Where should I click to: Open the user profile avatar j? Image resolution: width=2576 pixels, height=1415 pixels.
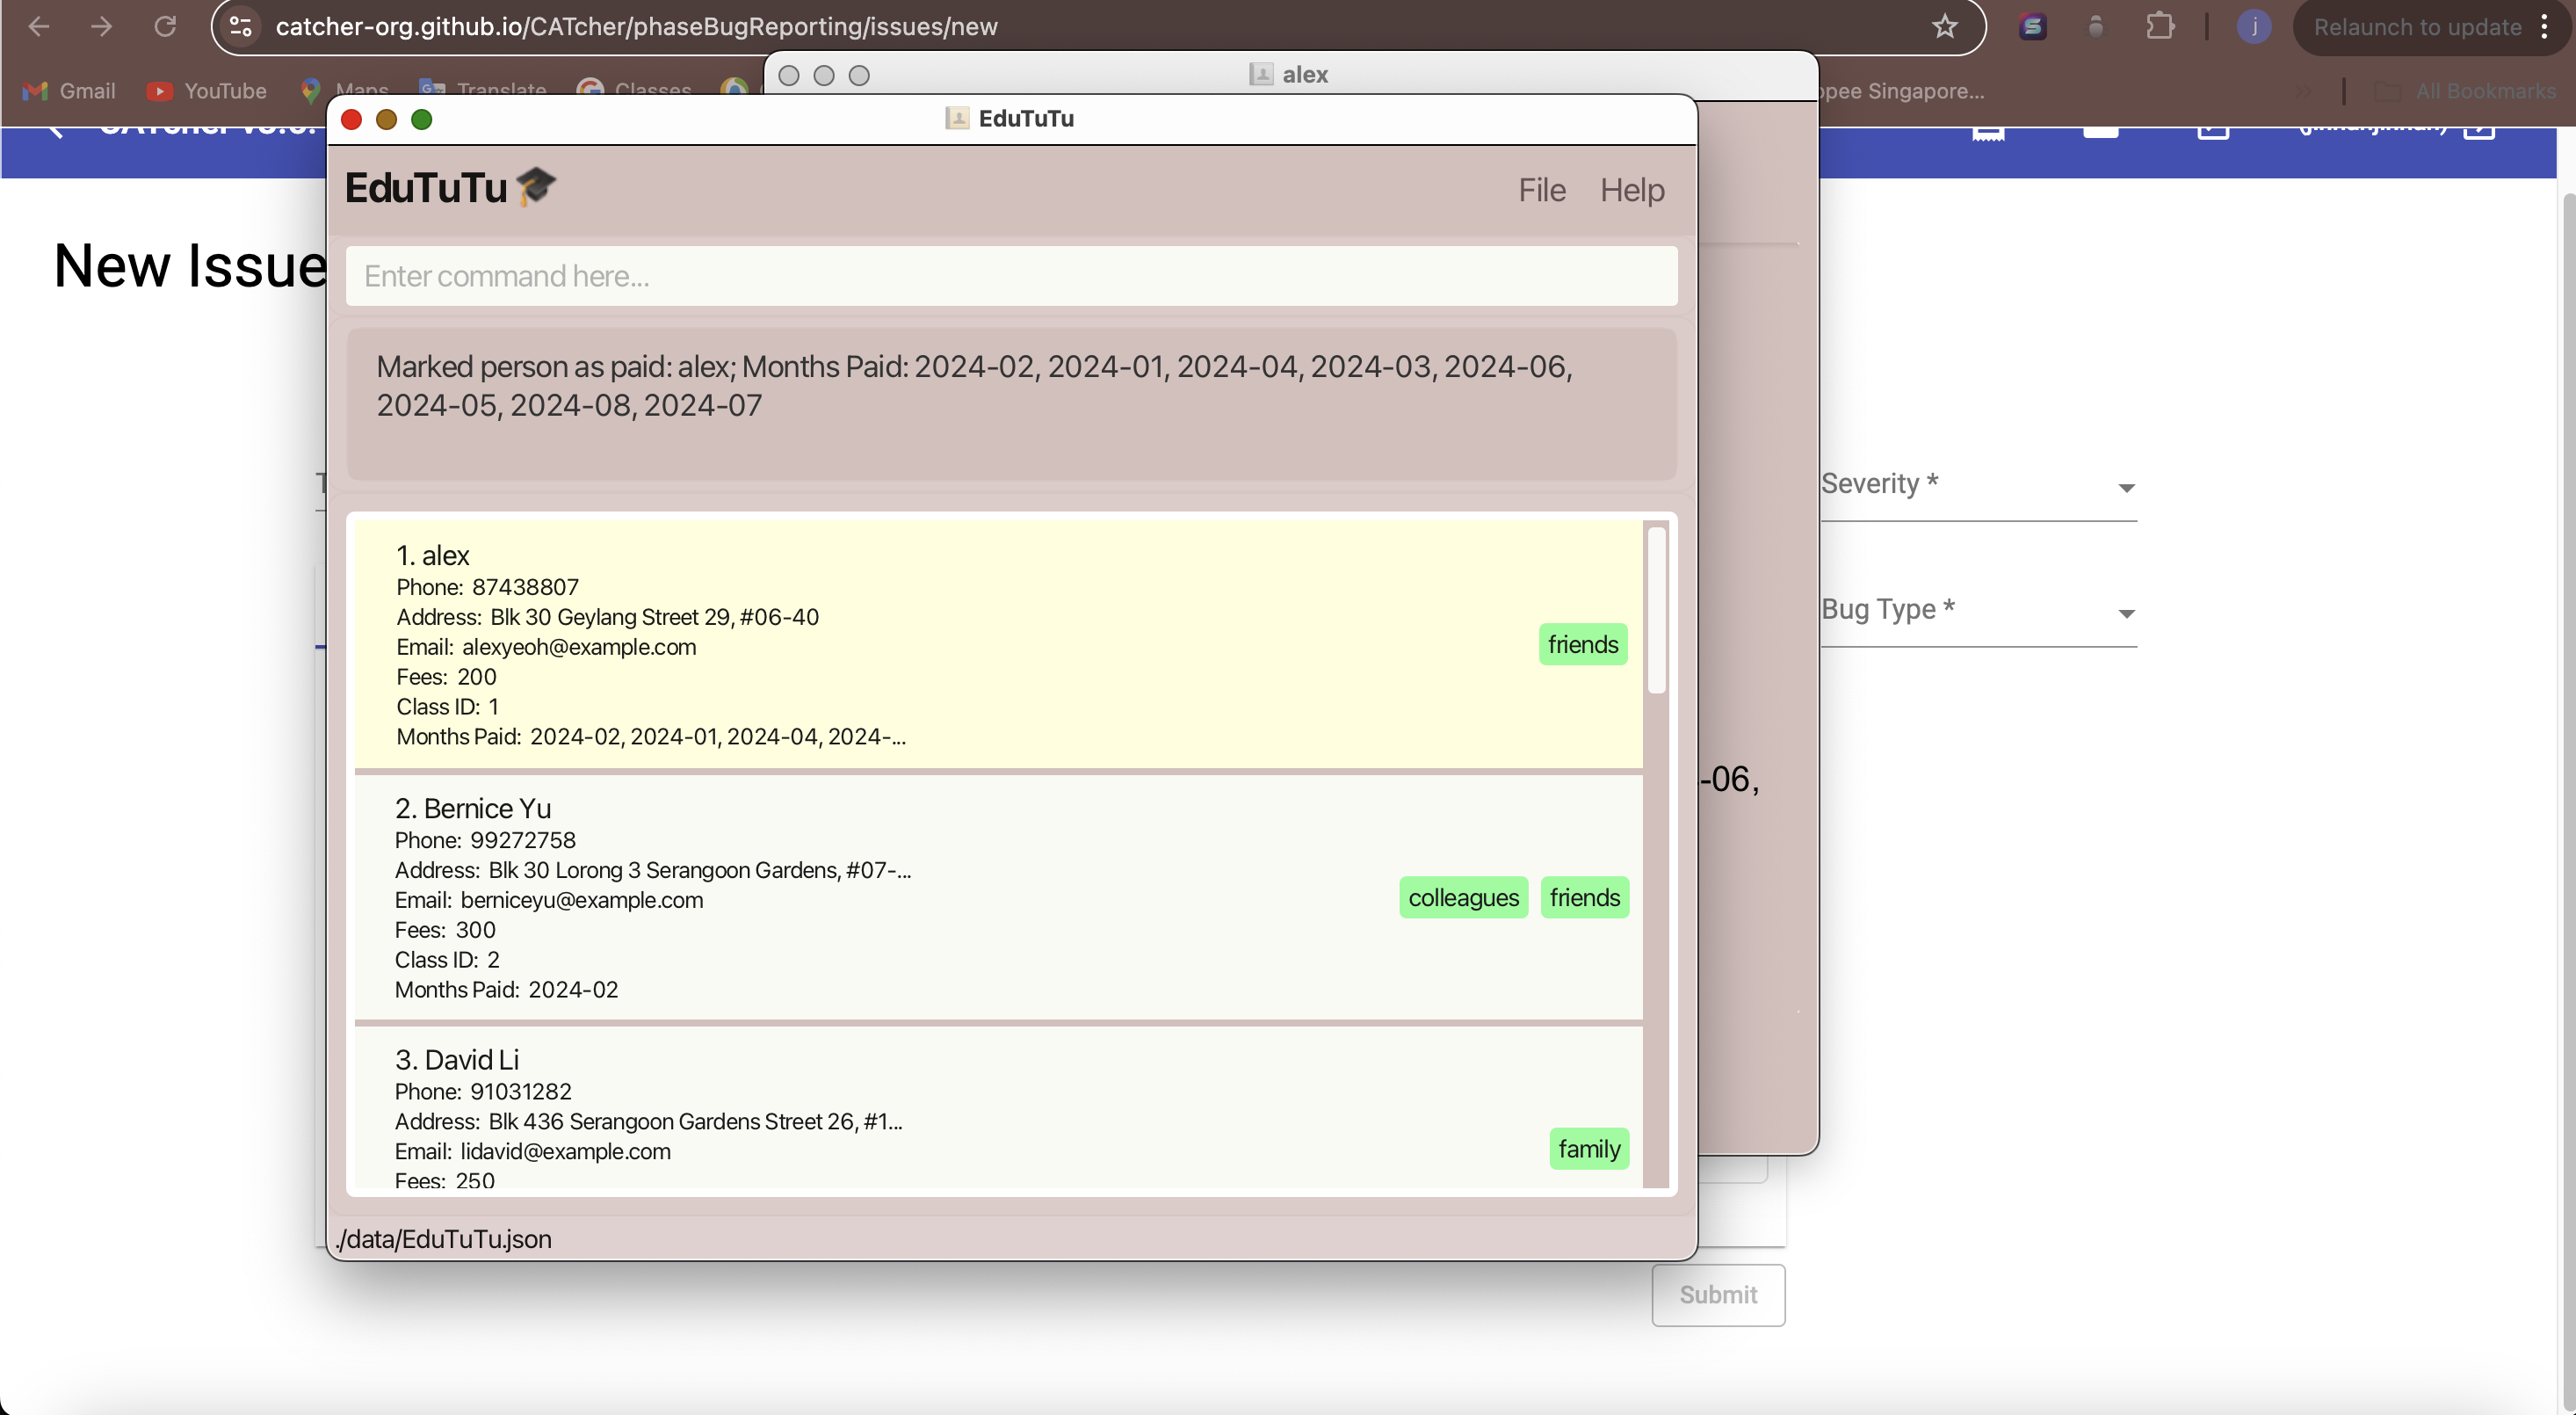(2254, 27)
